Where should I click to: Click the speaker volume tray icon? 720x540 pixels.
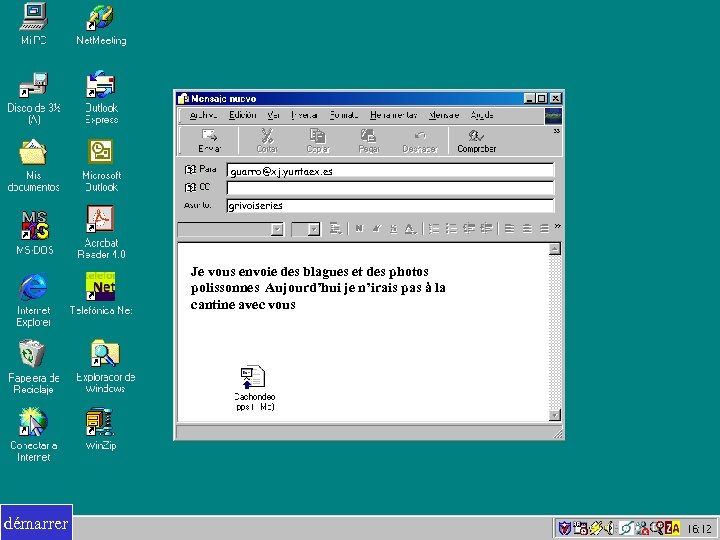coord(609,529)
